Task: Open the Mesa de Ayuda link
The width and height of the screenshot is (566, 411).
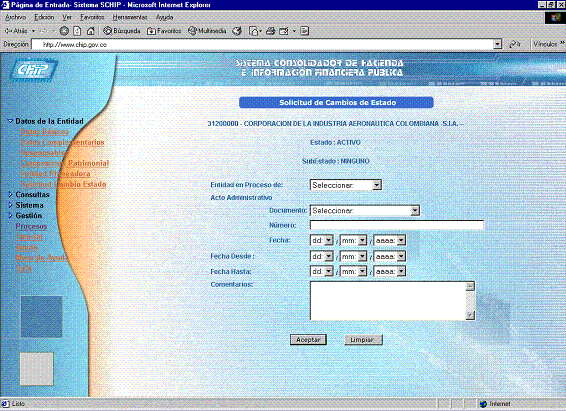Action: [41, 258]
